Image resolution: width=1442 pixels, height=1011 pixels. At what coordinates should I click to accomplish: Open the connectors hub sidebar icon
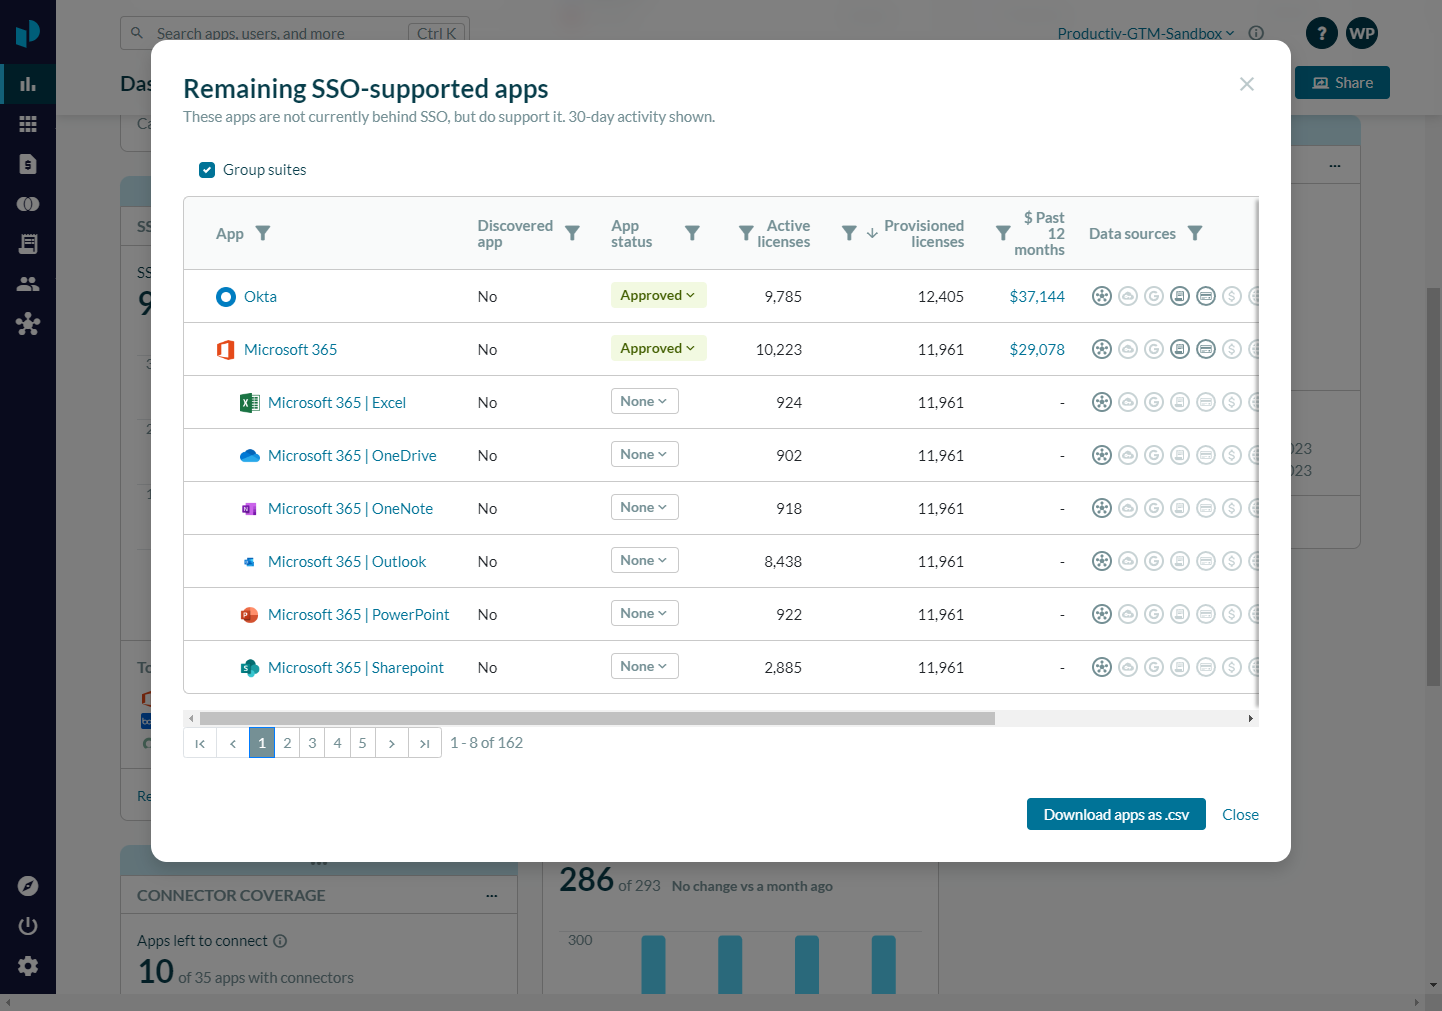[28, 324]
